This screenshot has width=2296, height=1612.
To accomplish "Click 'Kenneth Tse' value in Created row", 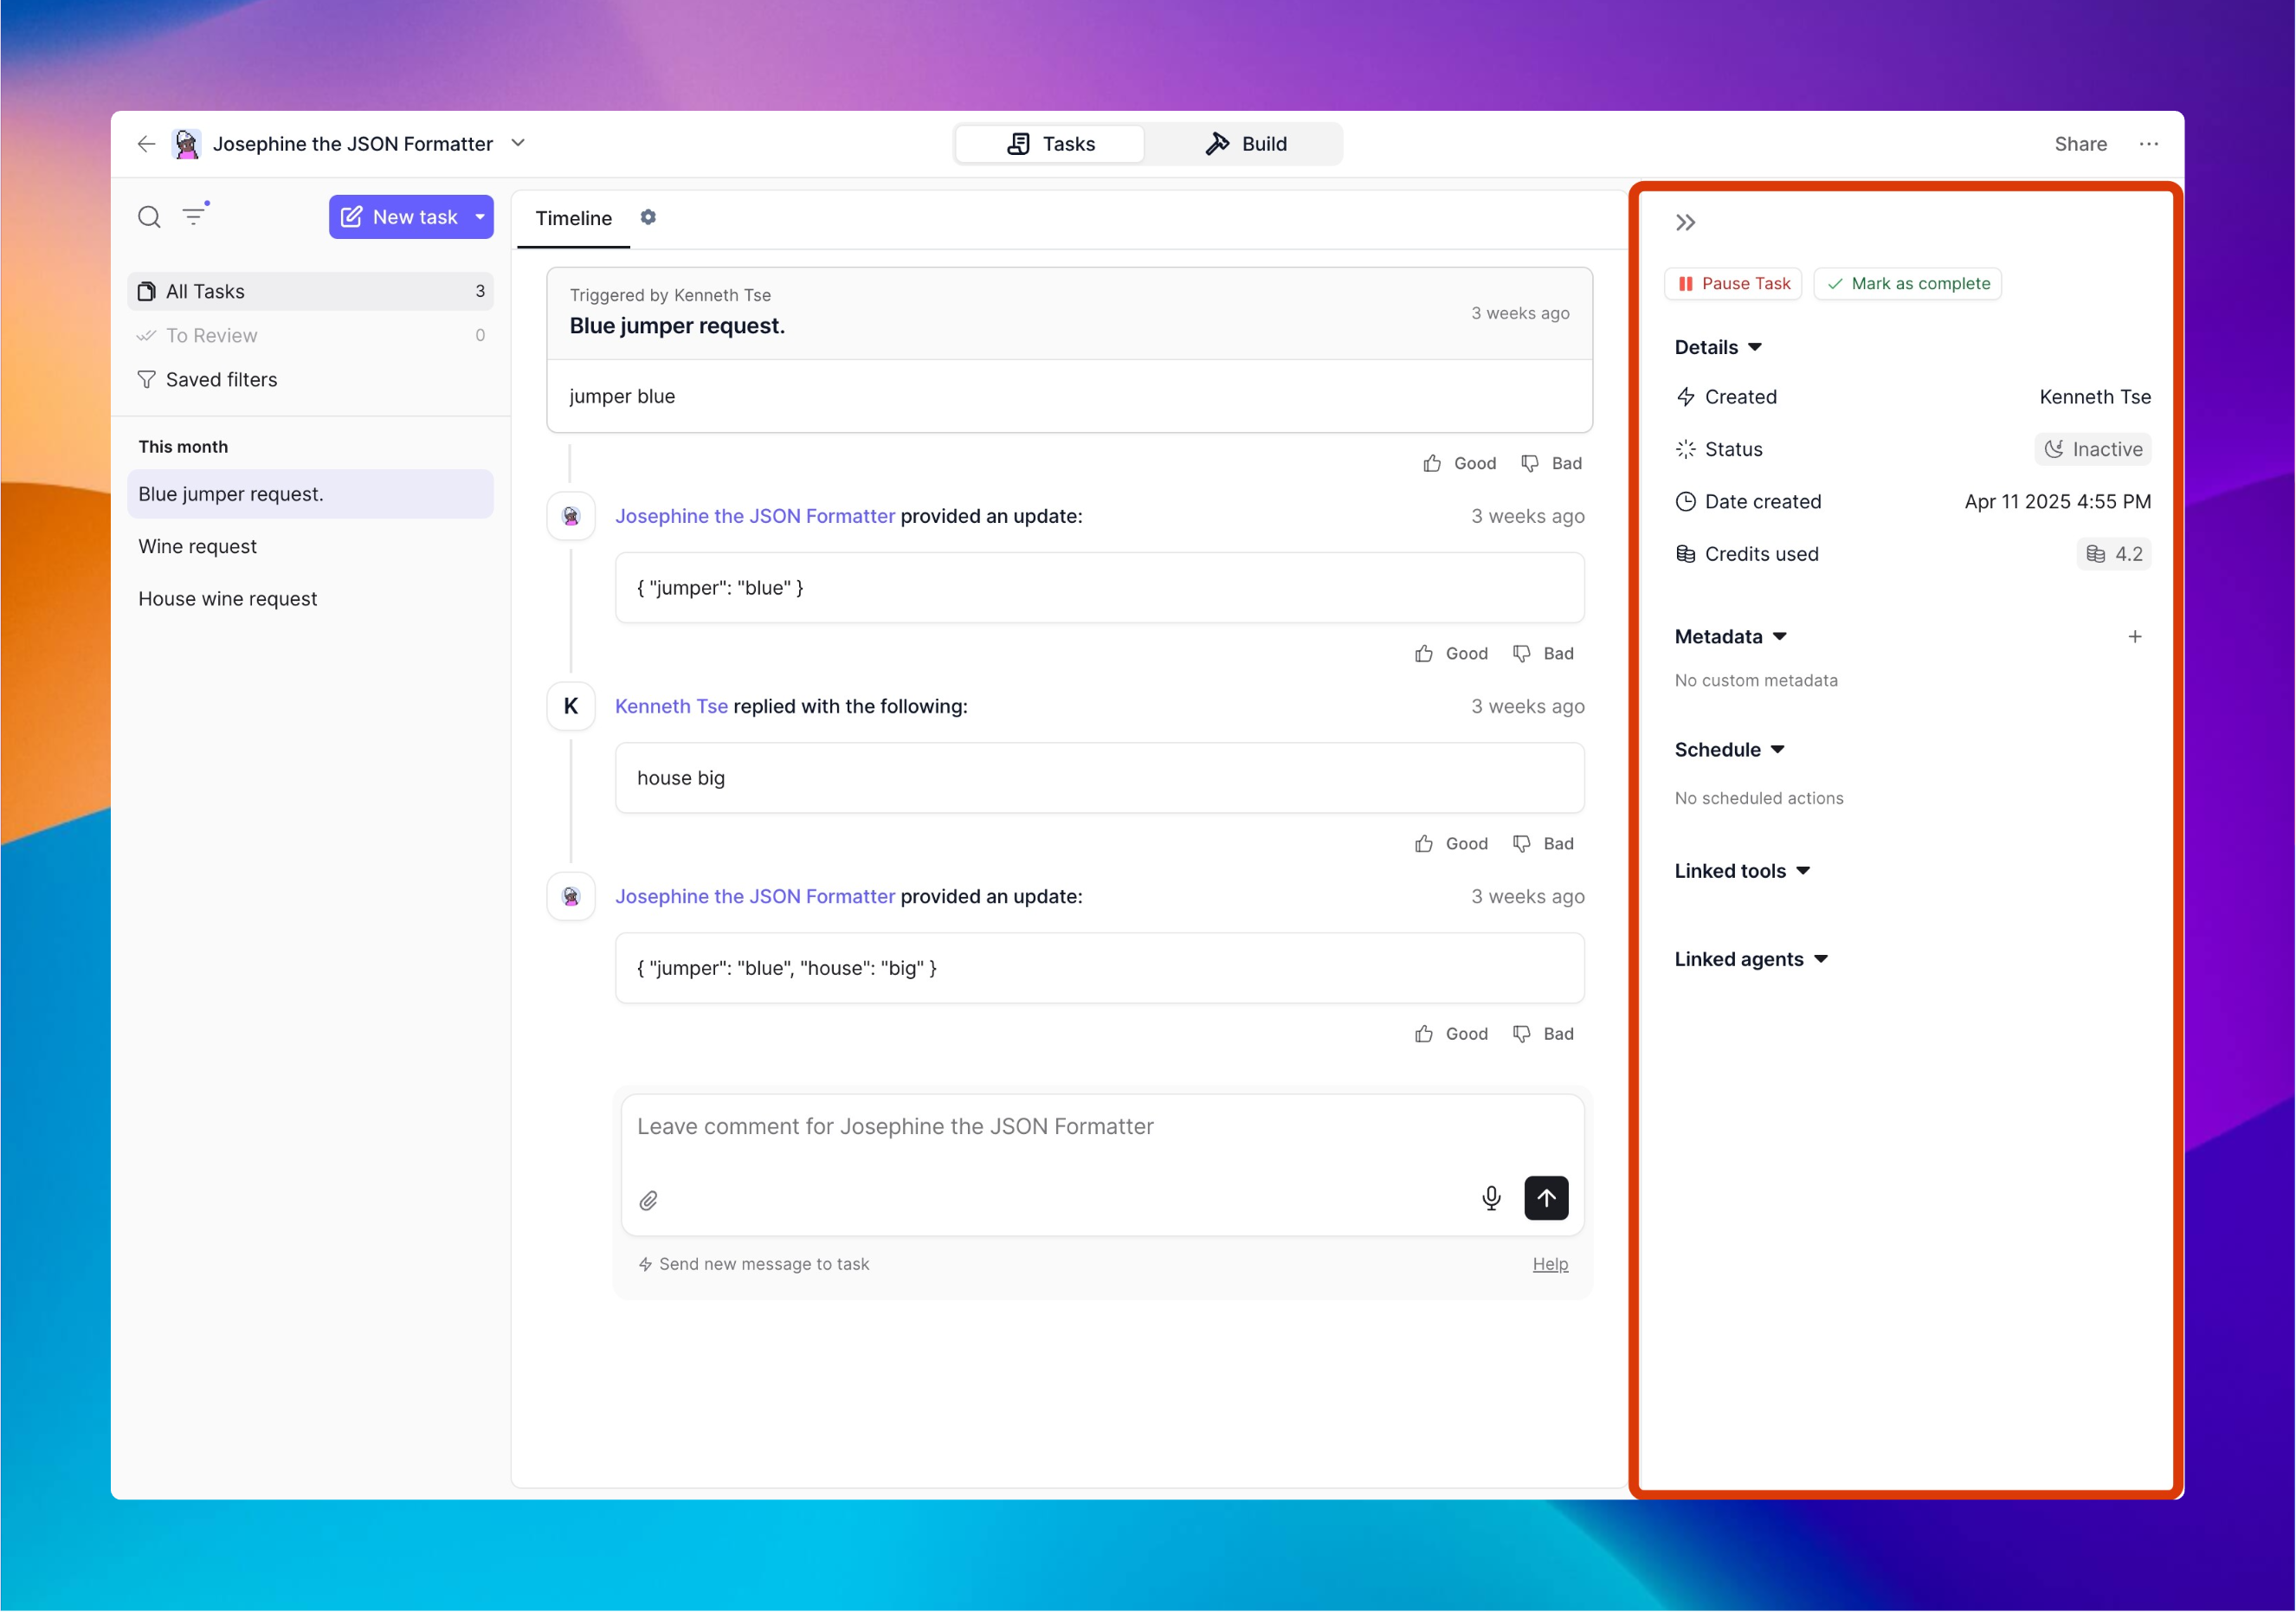I will click(x=2095, y=397).
